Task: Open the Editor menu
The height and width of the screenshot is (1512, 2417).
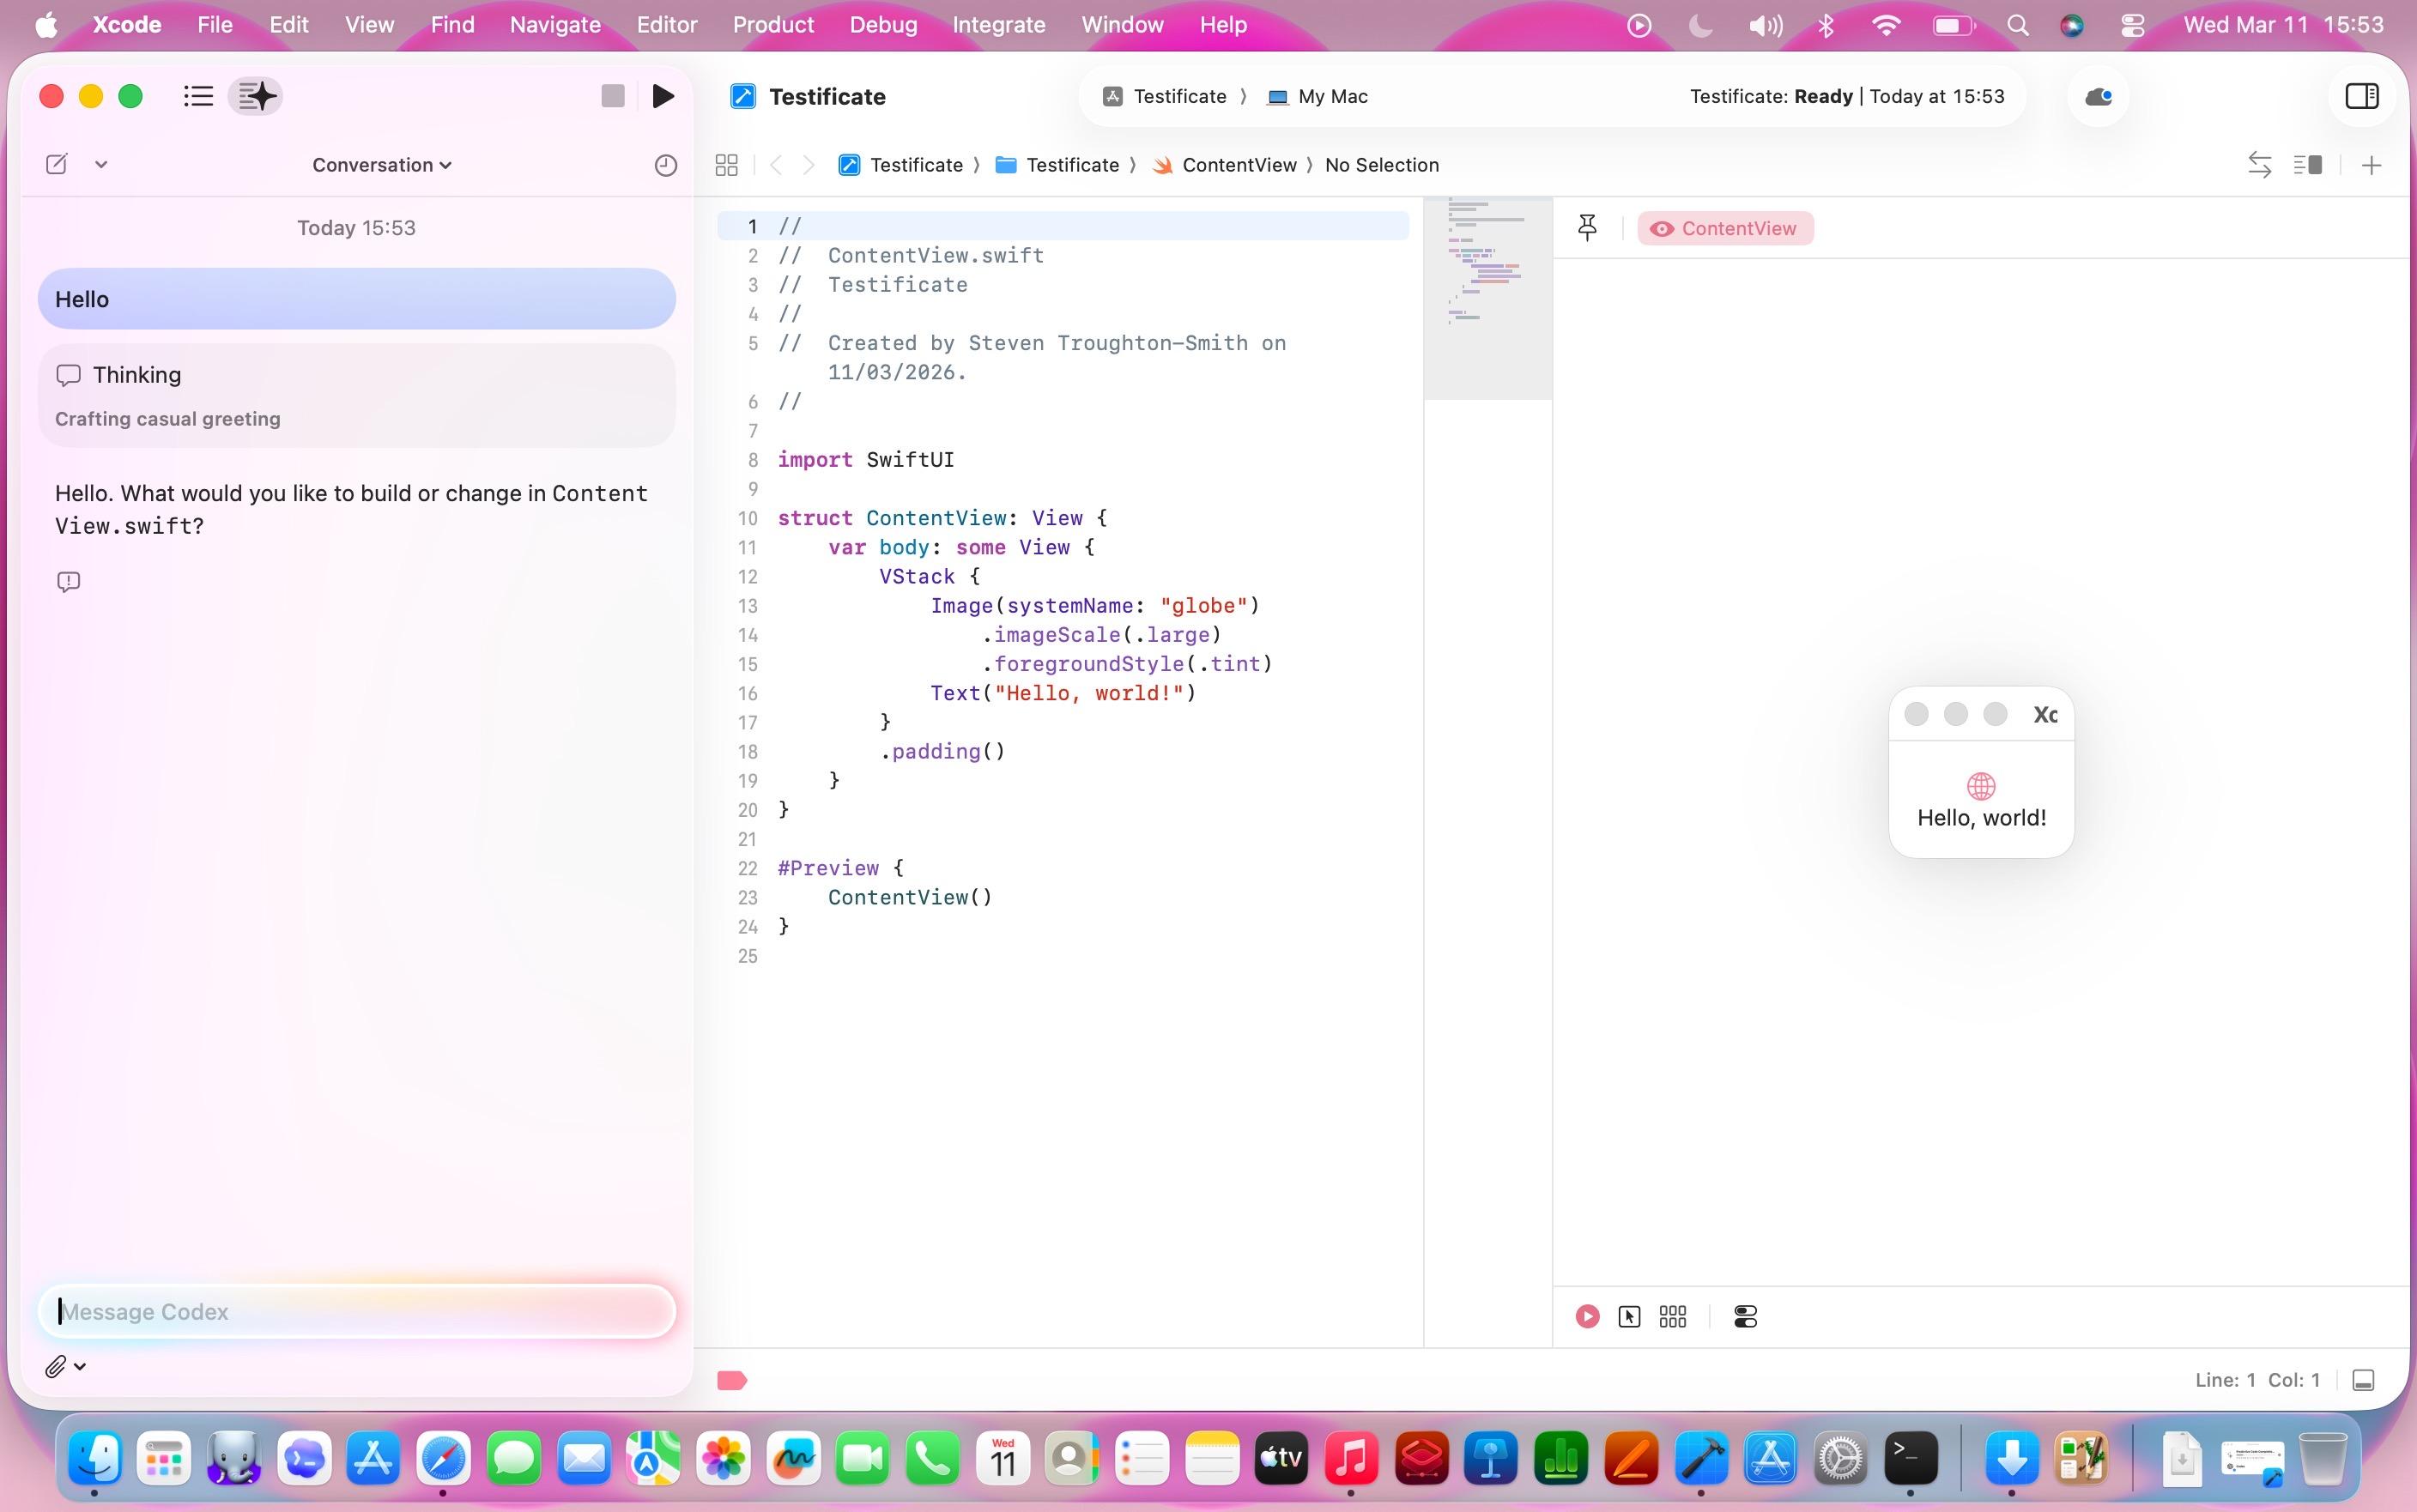Action: [667, 25]
